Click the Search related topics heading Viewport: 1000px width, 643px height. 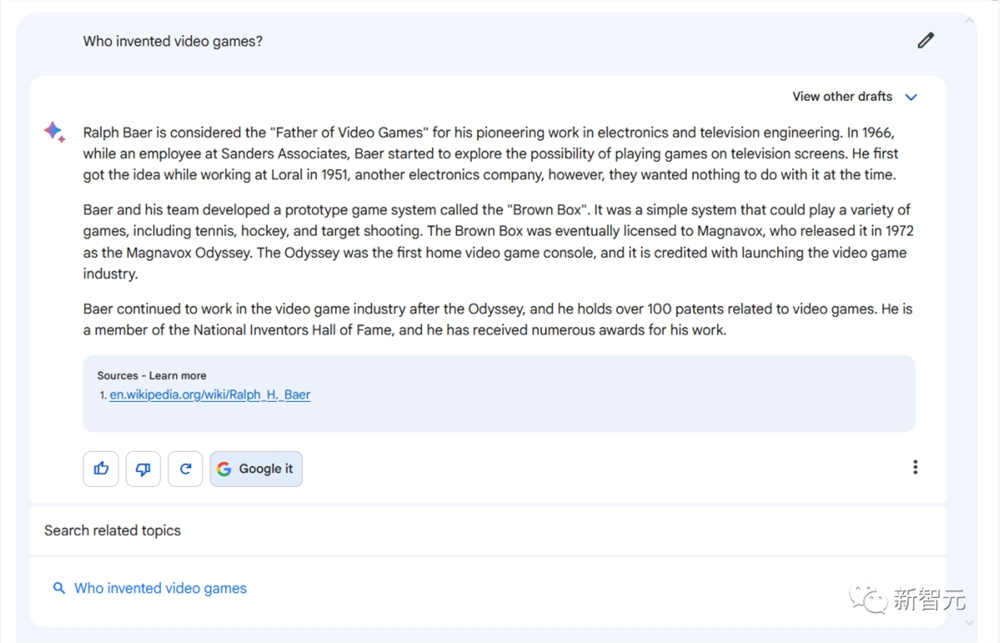[112, 531]
